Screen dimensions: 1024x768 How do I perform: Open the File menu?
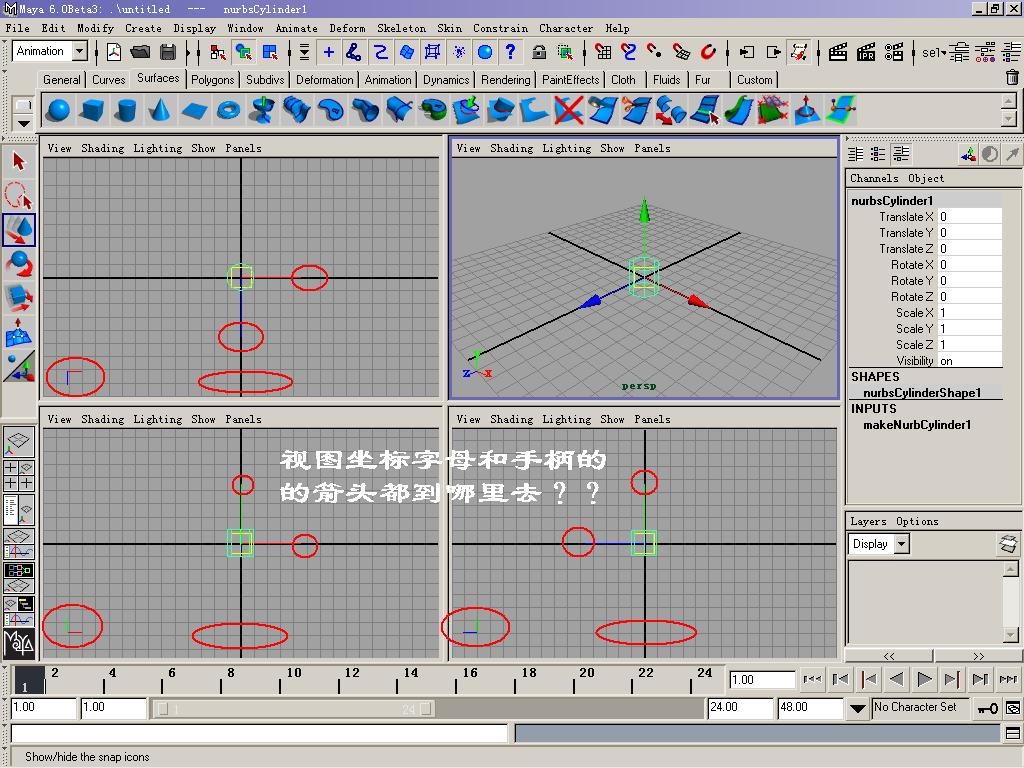point(18,28)
